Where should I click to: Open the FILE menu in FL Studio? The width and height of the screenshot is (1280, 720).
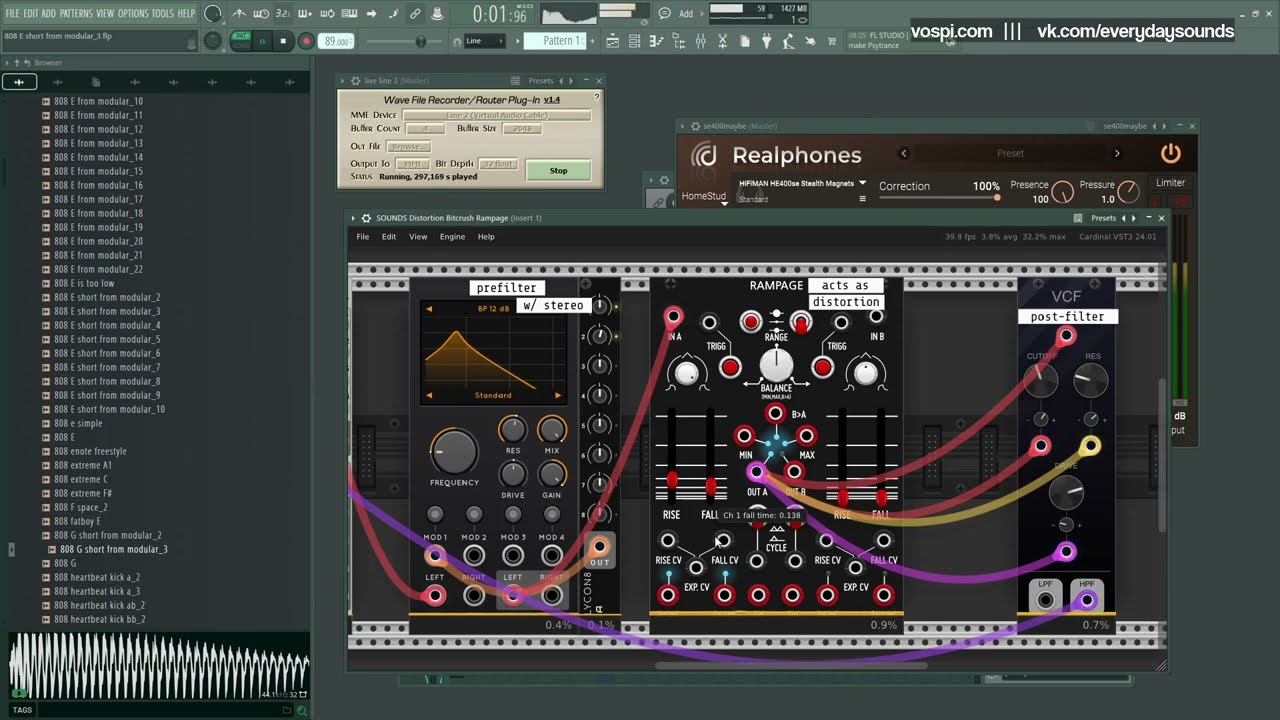[x=12, y=13]
